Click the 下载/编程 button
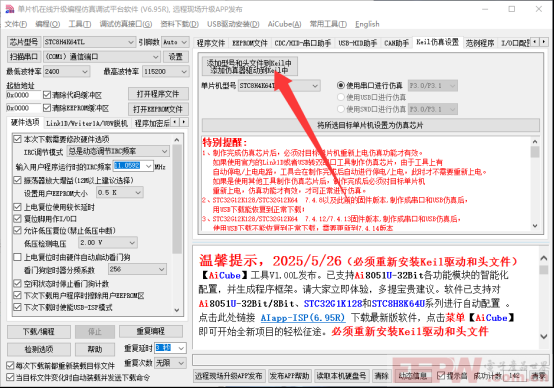Image resolution: width=554 pixels, height=388 pixels. pos(39,331)
